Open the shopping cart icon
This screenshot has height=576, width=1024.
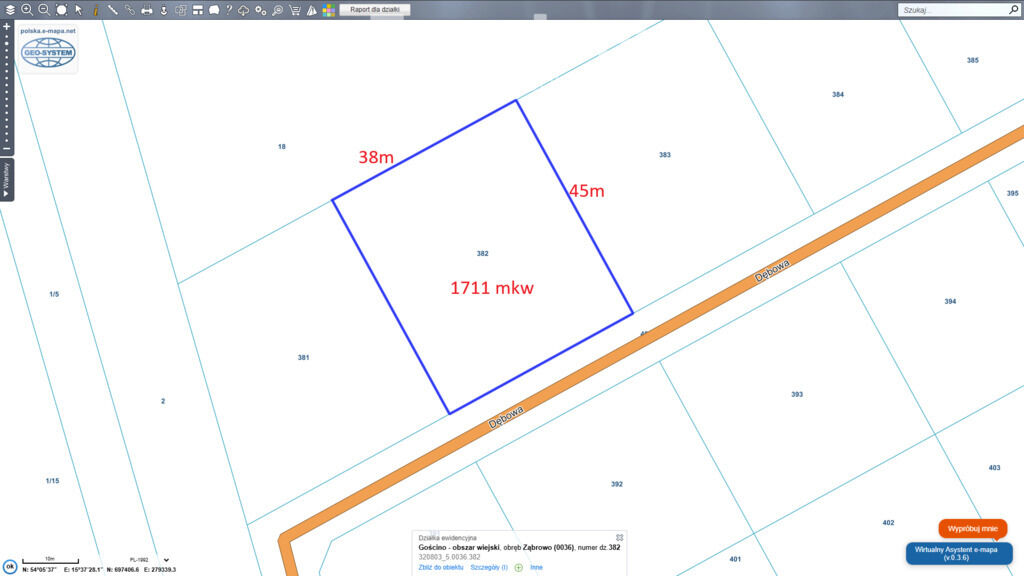(x=294, y=10)
